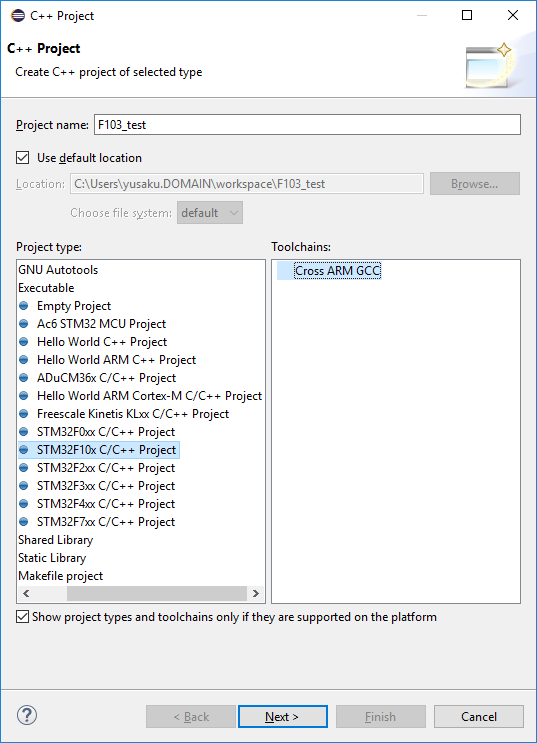Select the Ac6 STM32 MCU Project icon
The image size is (537, 743).
tap(24, 324)
